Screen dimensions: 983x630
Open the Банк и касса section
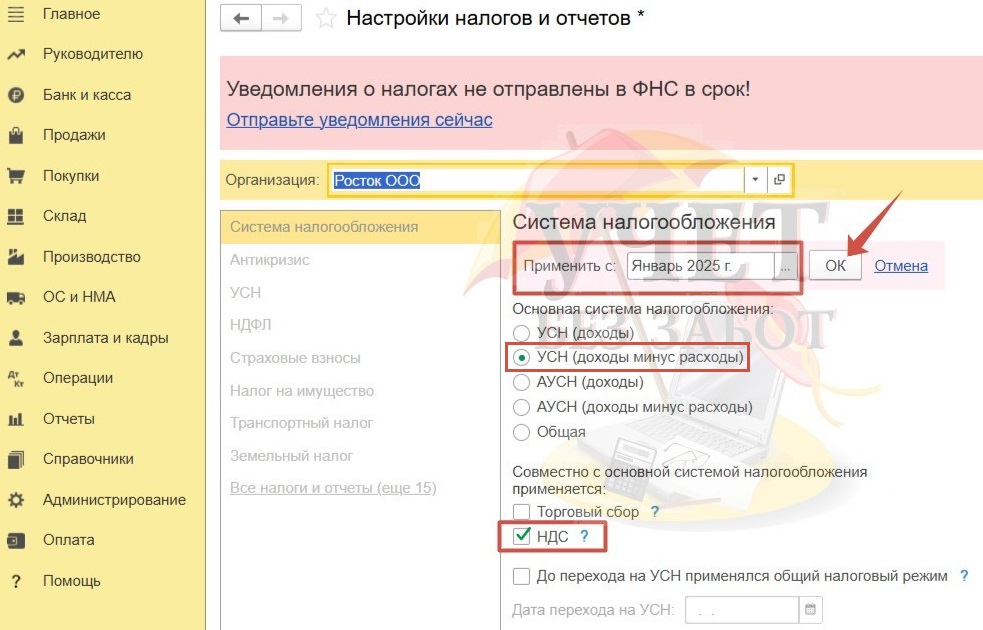click(87, 95)
